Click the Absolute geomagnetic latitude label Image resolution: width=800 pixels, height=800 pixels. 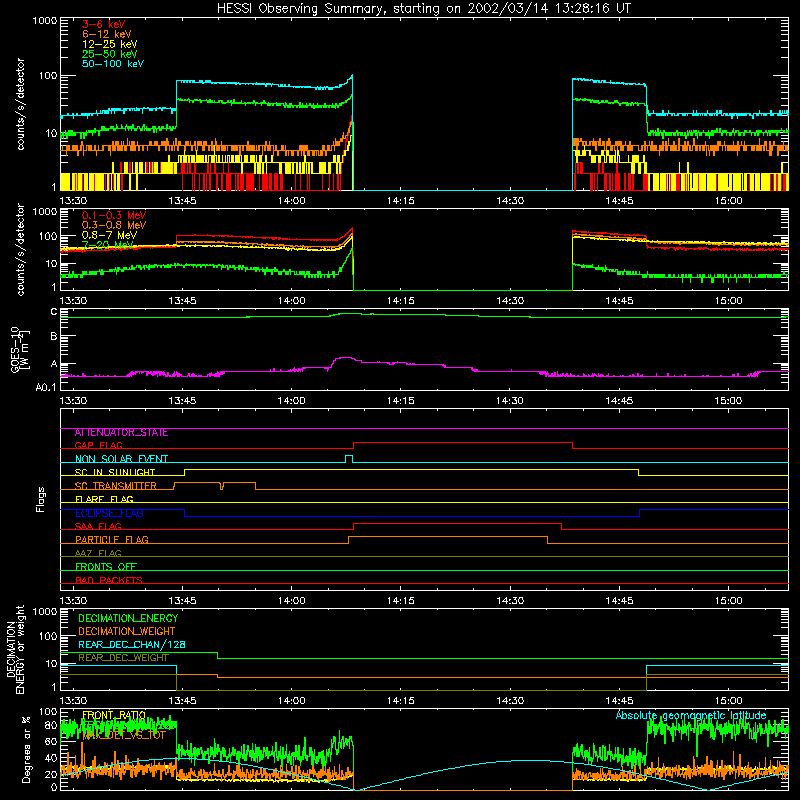[x=691, y=715]
